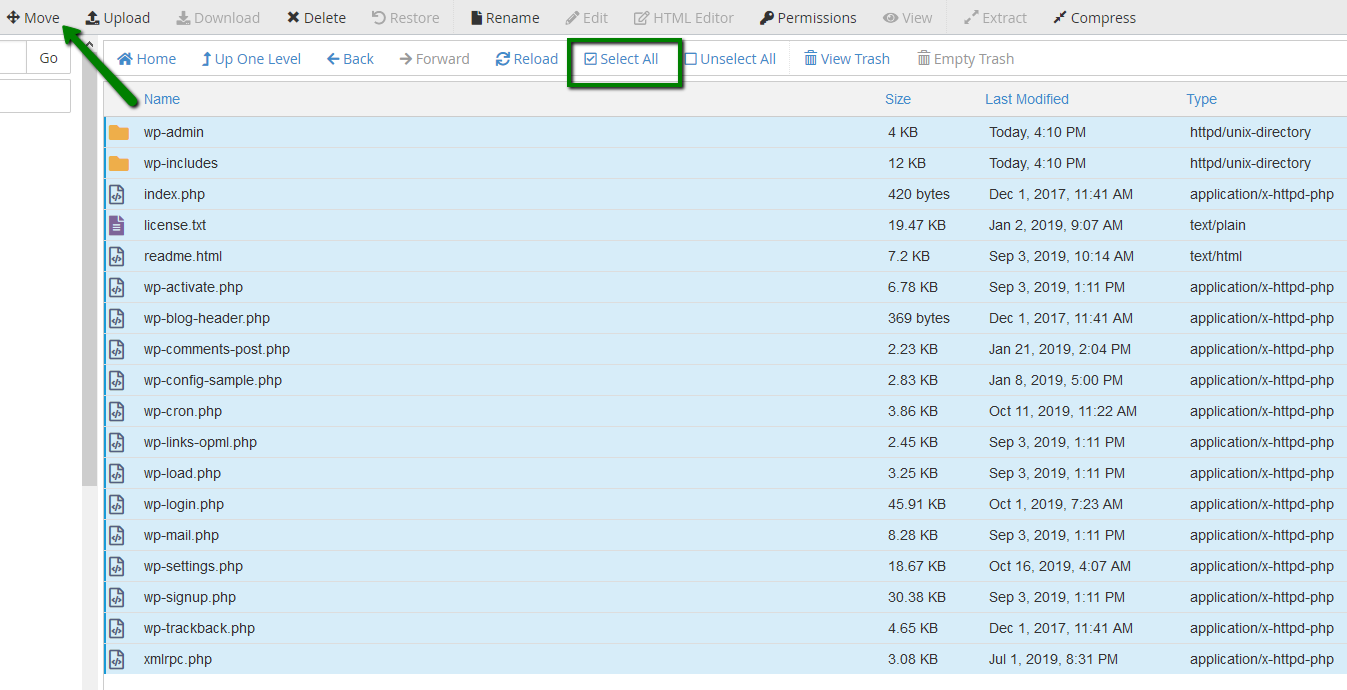The image size is (1347, 690).
Task: Go to the Home directory
Action: click(146, 59)
